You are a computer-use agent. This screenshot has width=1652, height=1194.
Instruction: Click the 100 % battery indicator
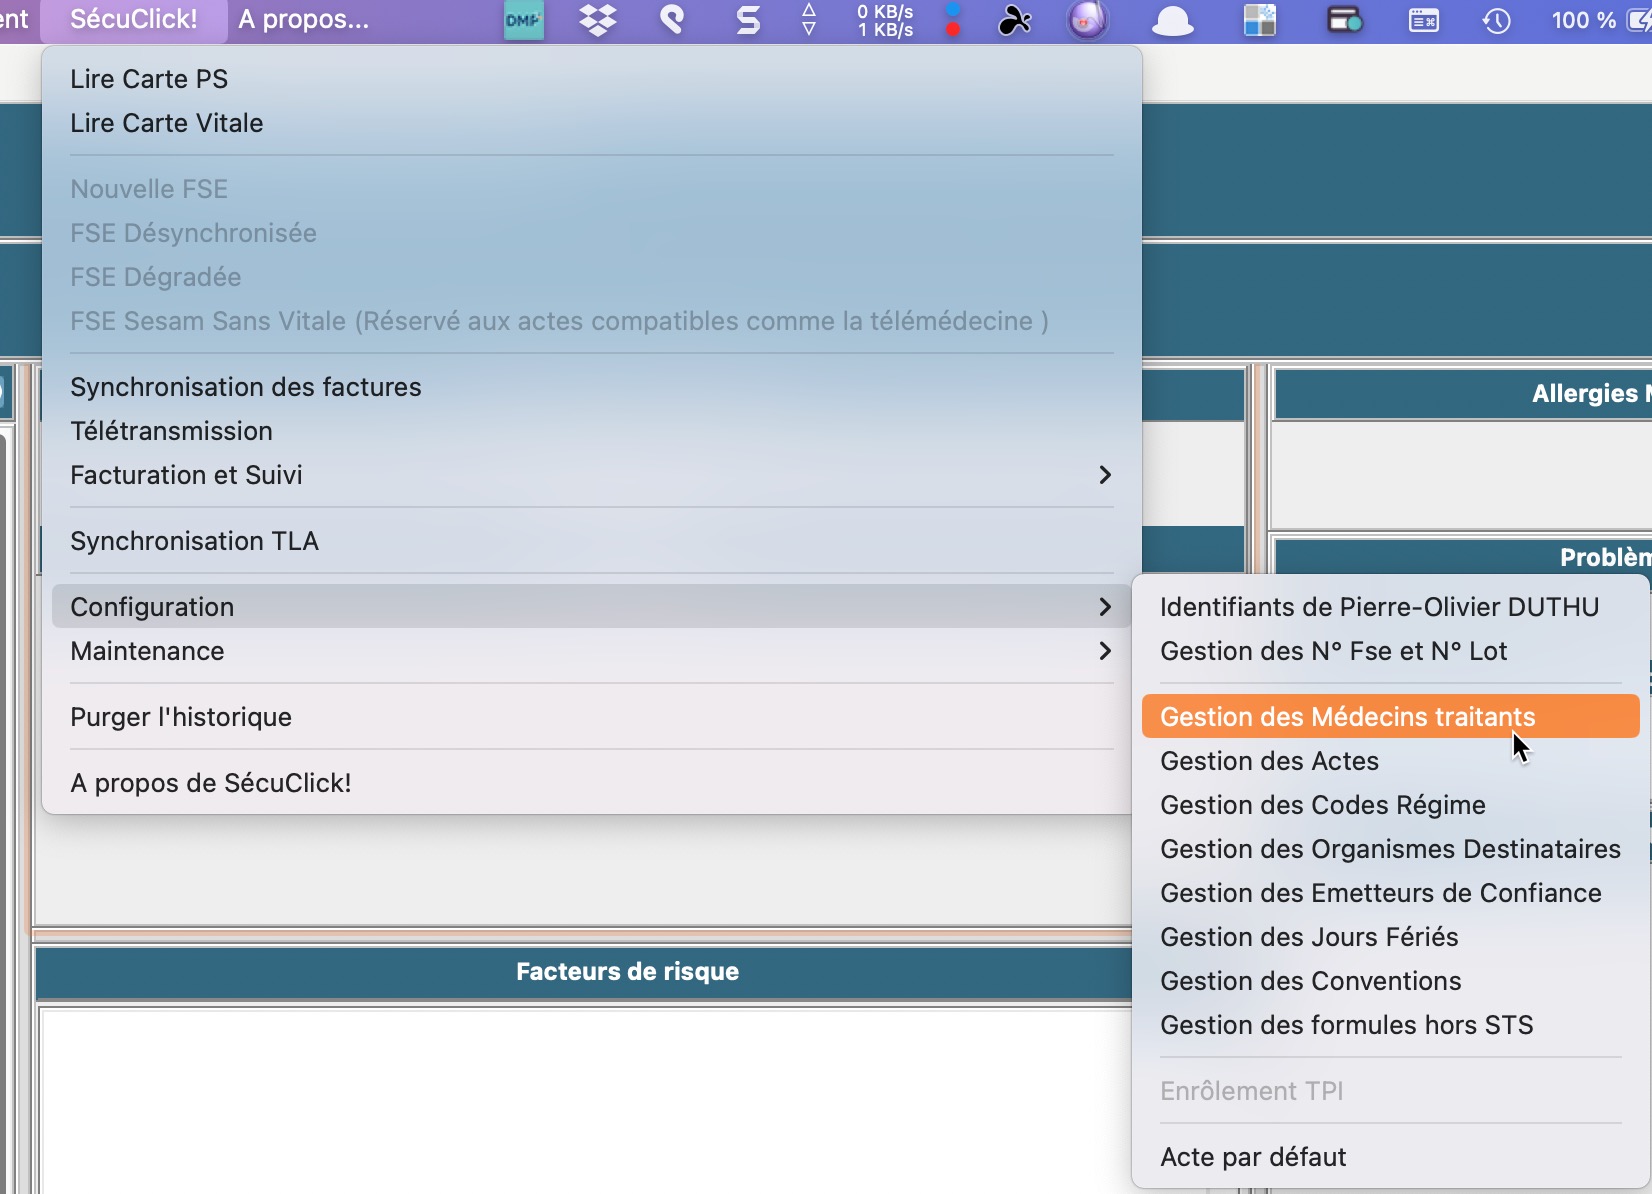[x=1600, y=20]
